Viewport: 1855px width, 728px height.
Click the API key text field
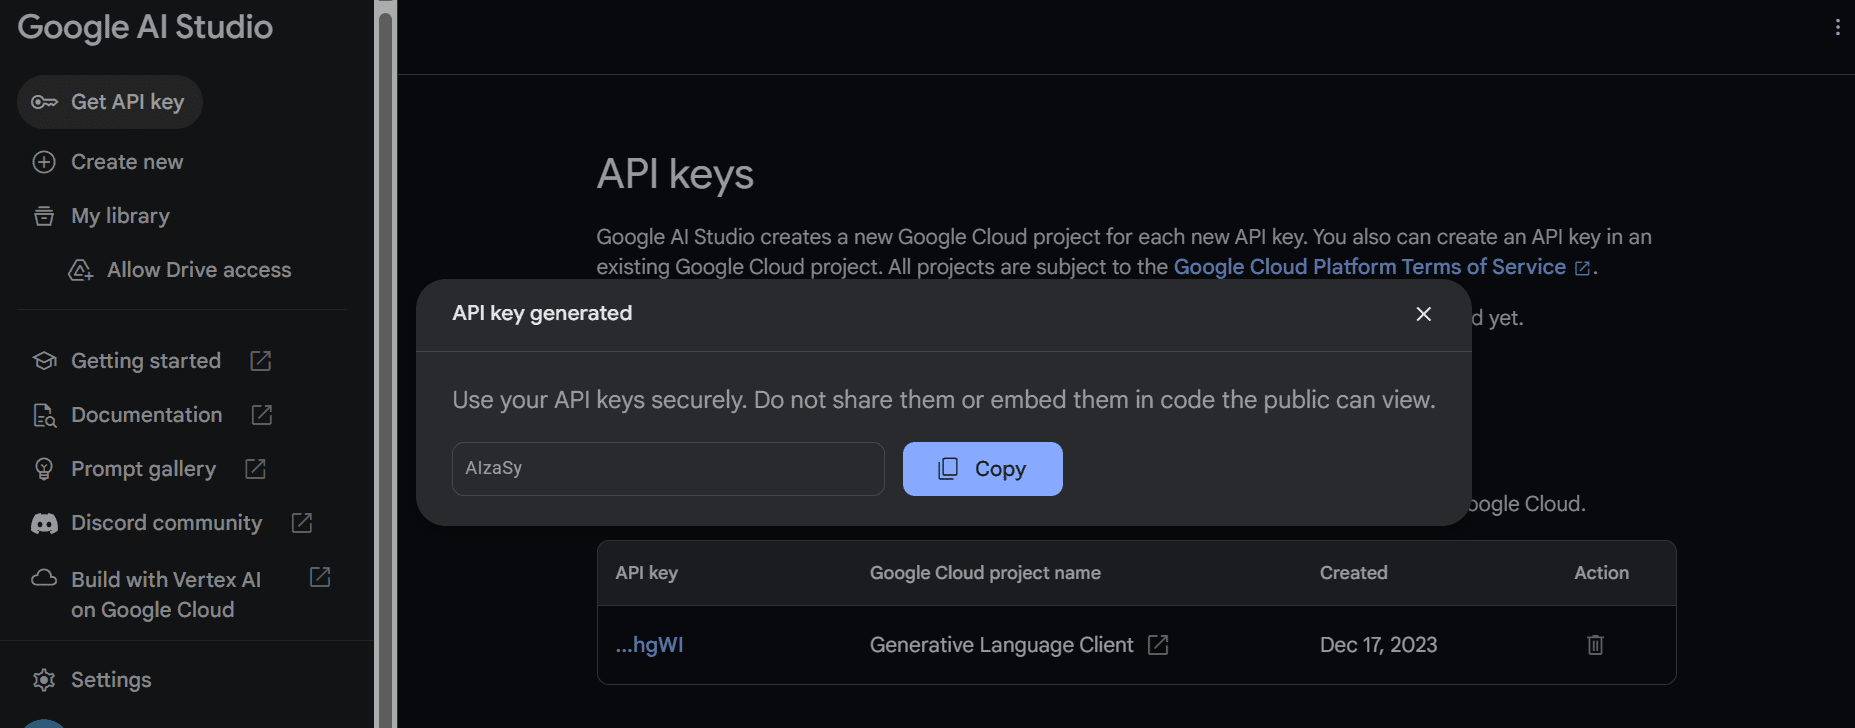pyautogui.click(x=667, y=469)
